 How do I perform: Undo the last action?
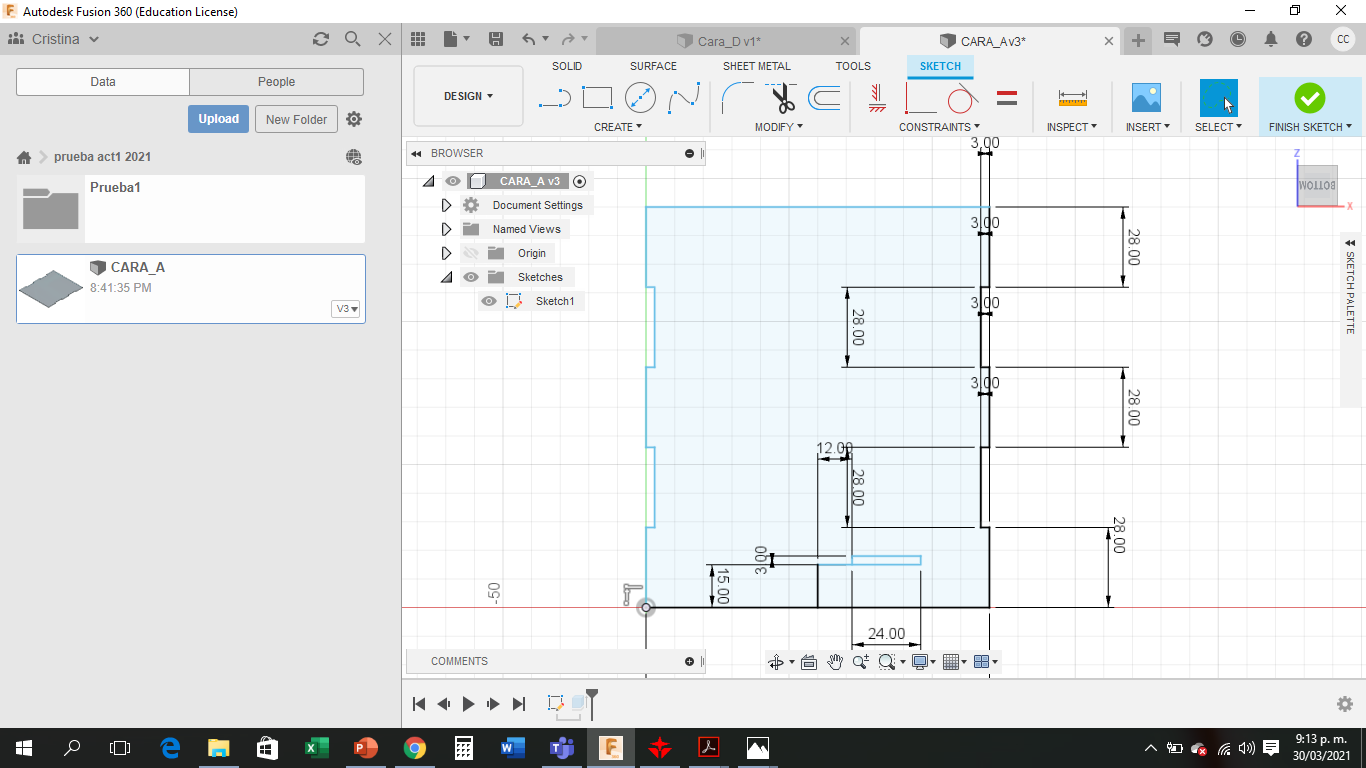[x=528, y=39]
